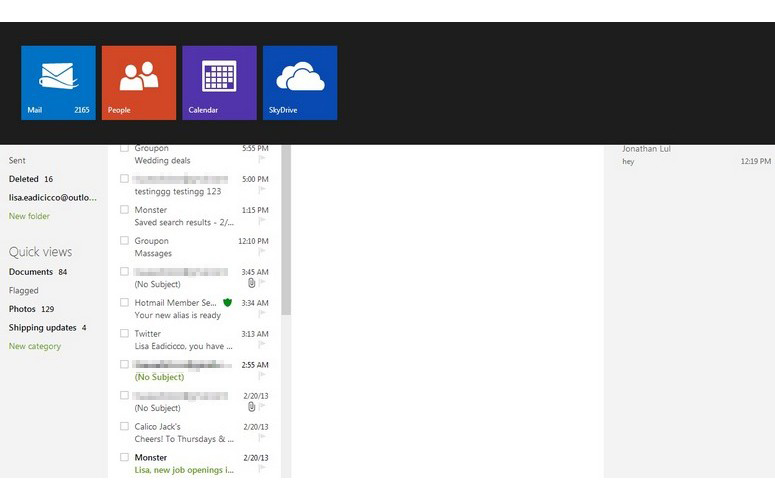Open the lisa.eadicicco@outlo... folder
The image size is (775, 500).
[x=52, y=198]
